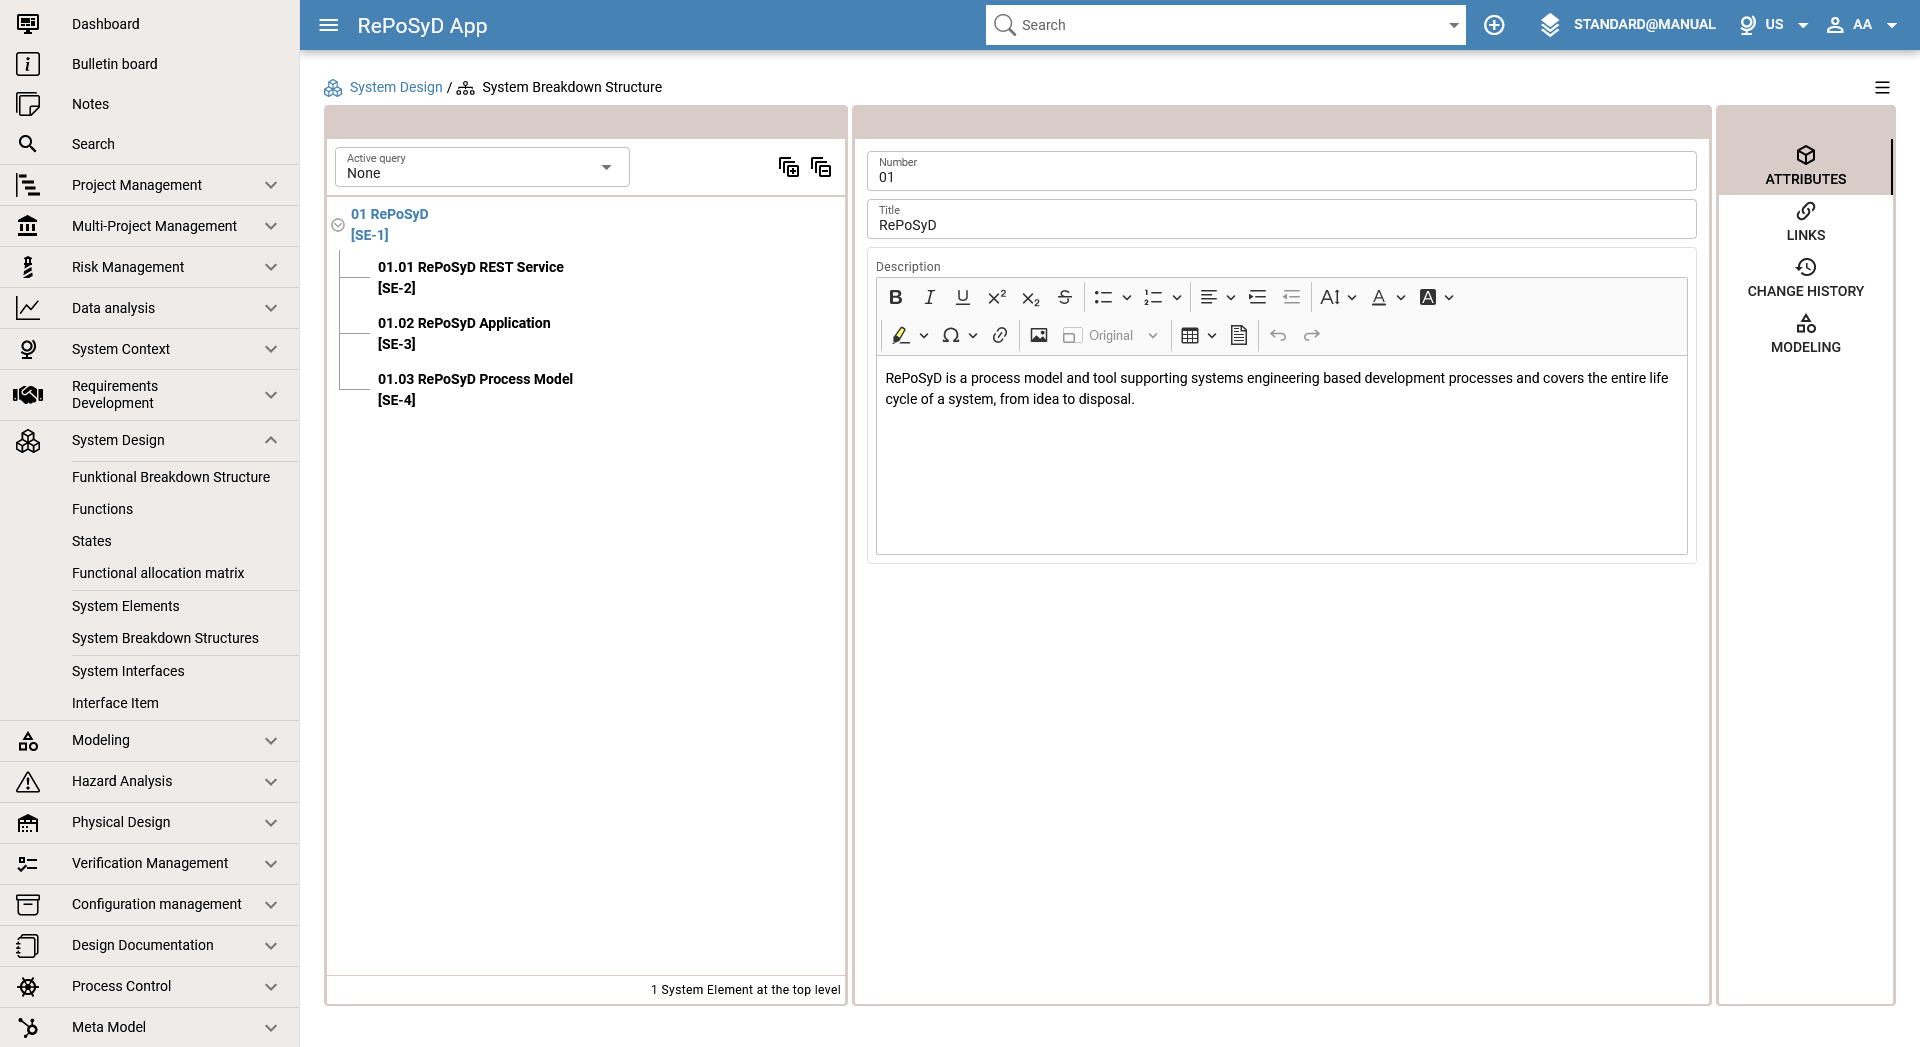Open the Notes sidebar entry

click(x=150, y=104)
